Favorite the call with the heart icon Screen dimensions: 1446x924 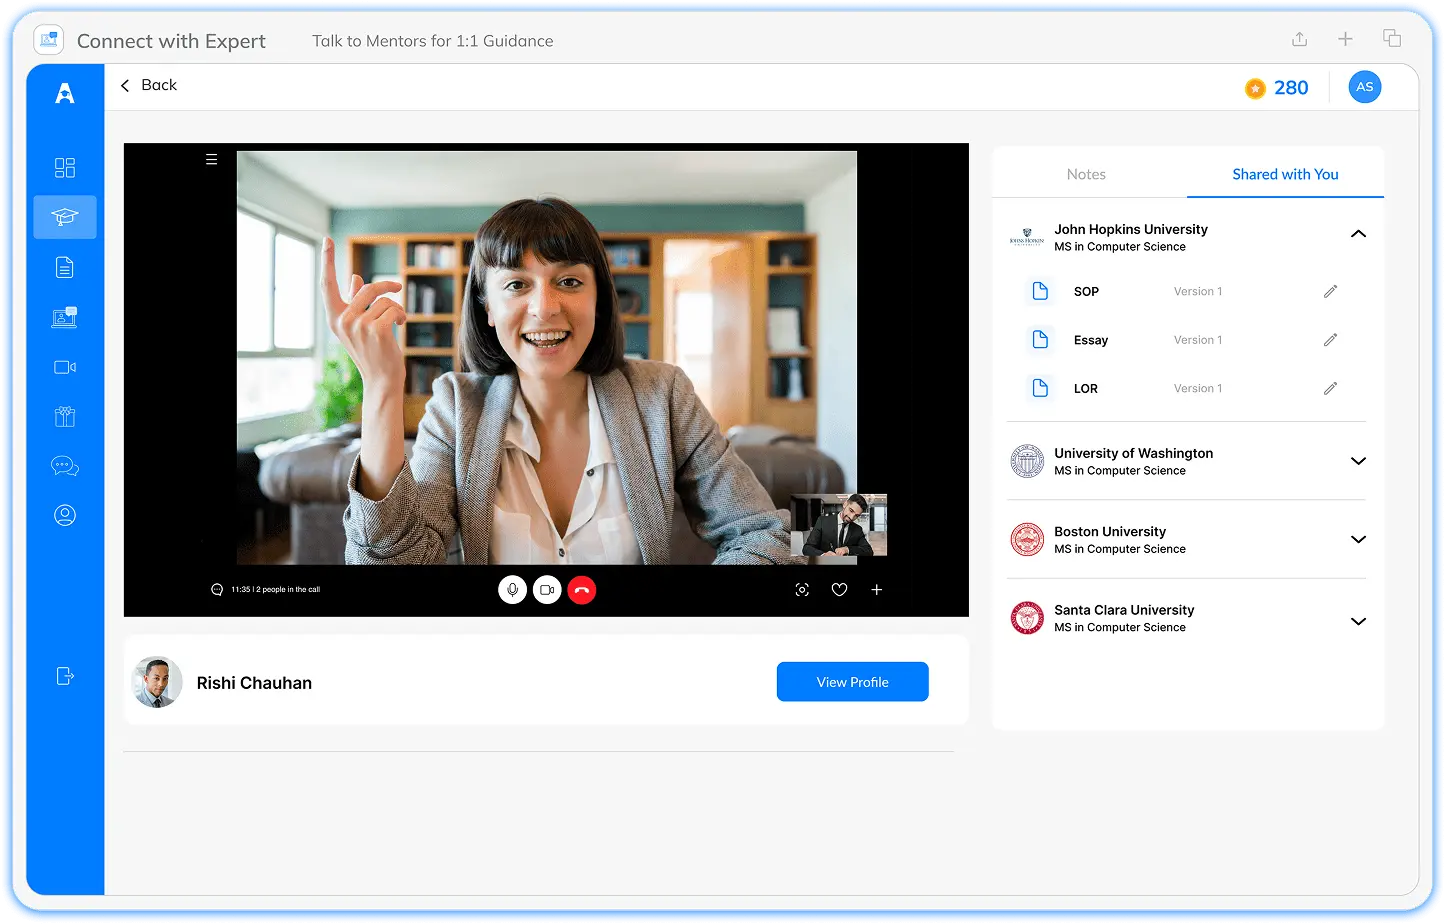(839, 589)
